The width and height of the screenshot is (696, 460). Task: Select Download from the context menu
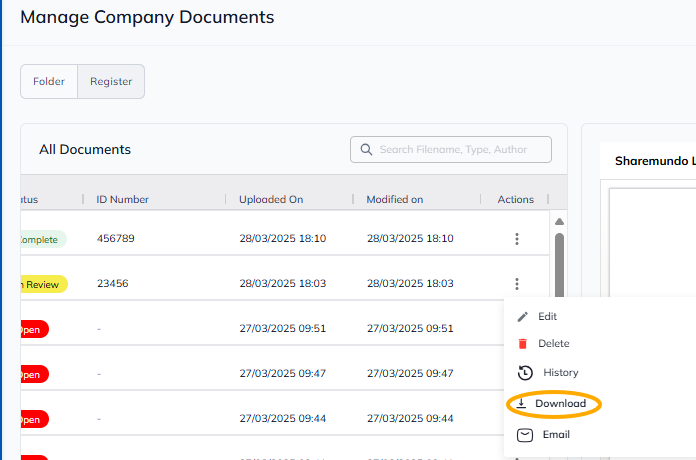560,404
